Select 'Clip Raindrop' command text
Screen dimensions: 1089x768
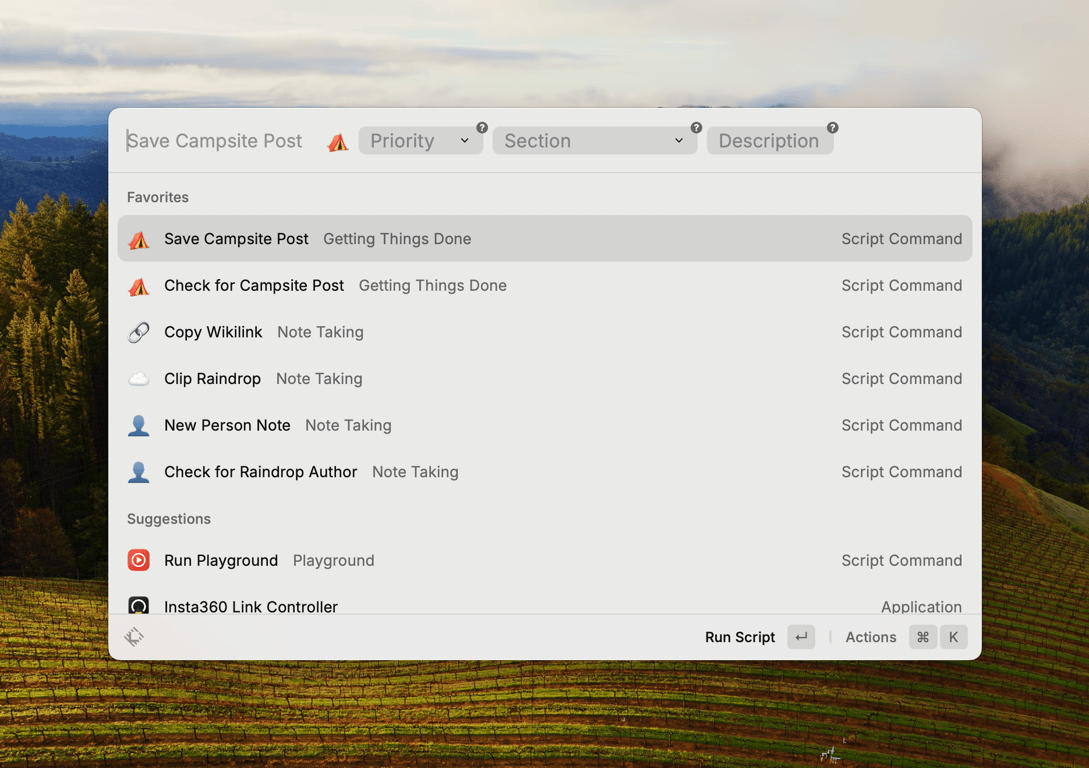pos(213,379)
